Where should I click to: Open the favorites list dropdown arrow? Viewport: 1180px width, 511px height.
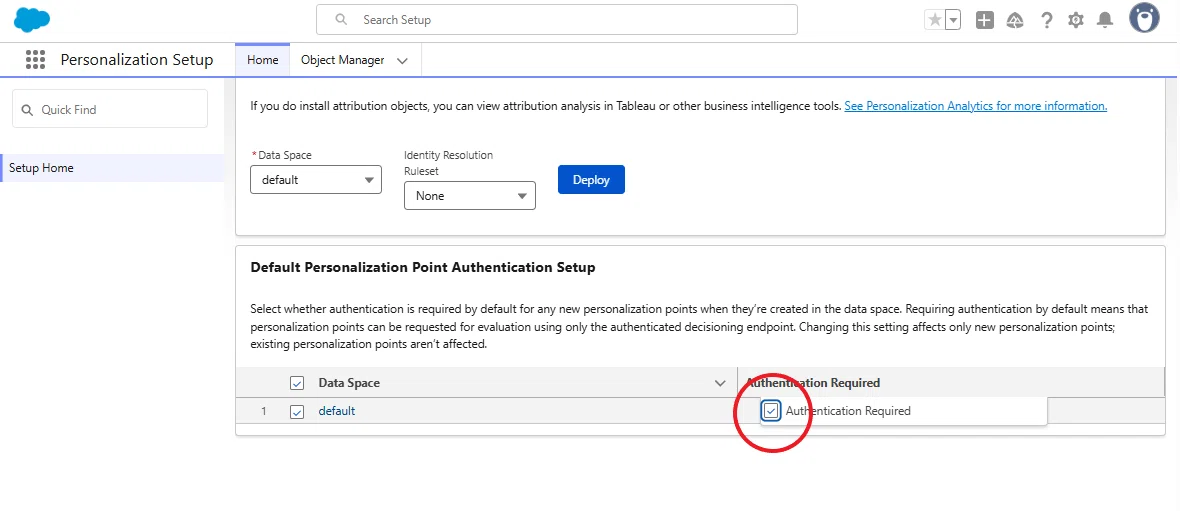[953, 20]
